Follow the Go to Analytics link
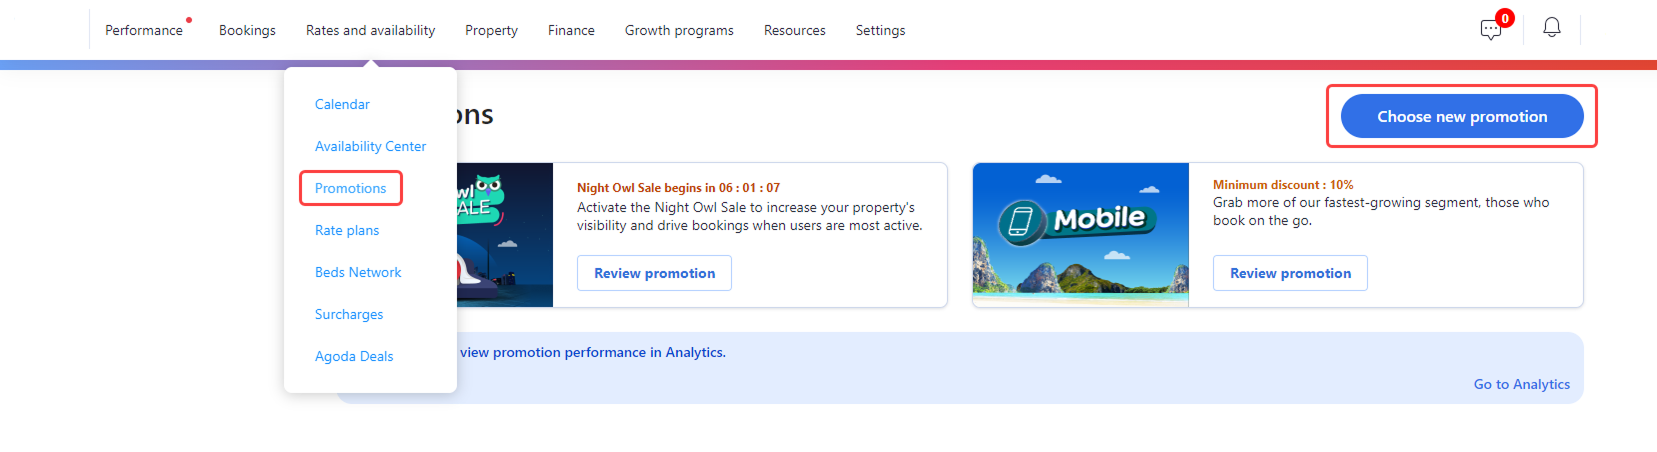The height and width of the screenshot is (452, 1657). [1521, 384]
